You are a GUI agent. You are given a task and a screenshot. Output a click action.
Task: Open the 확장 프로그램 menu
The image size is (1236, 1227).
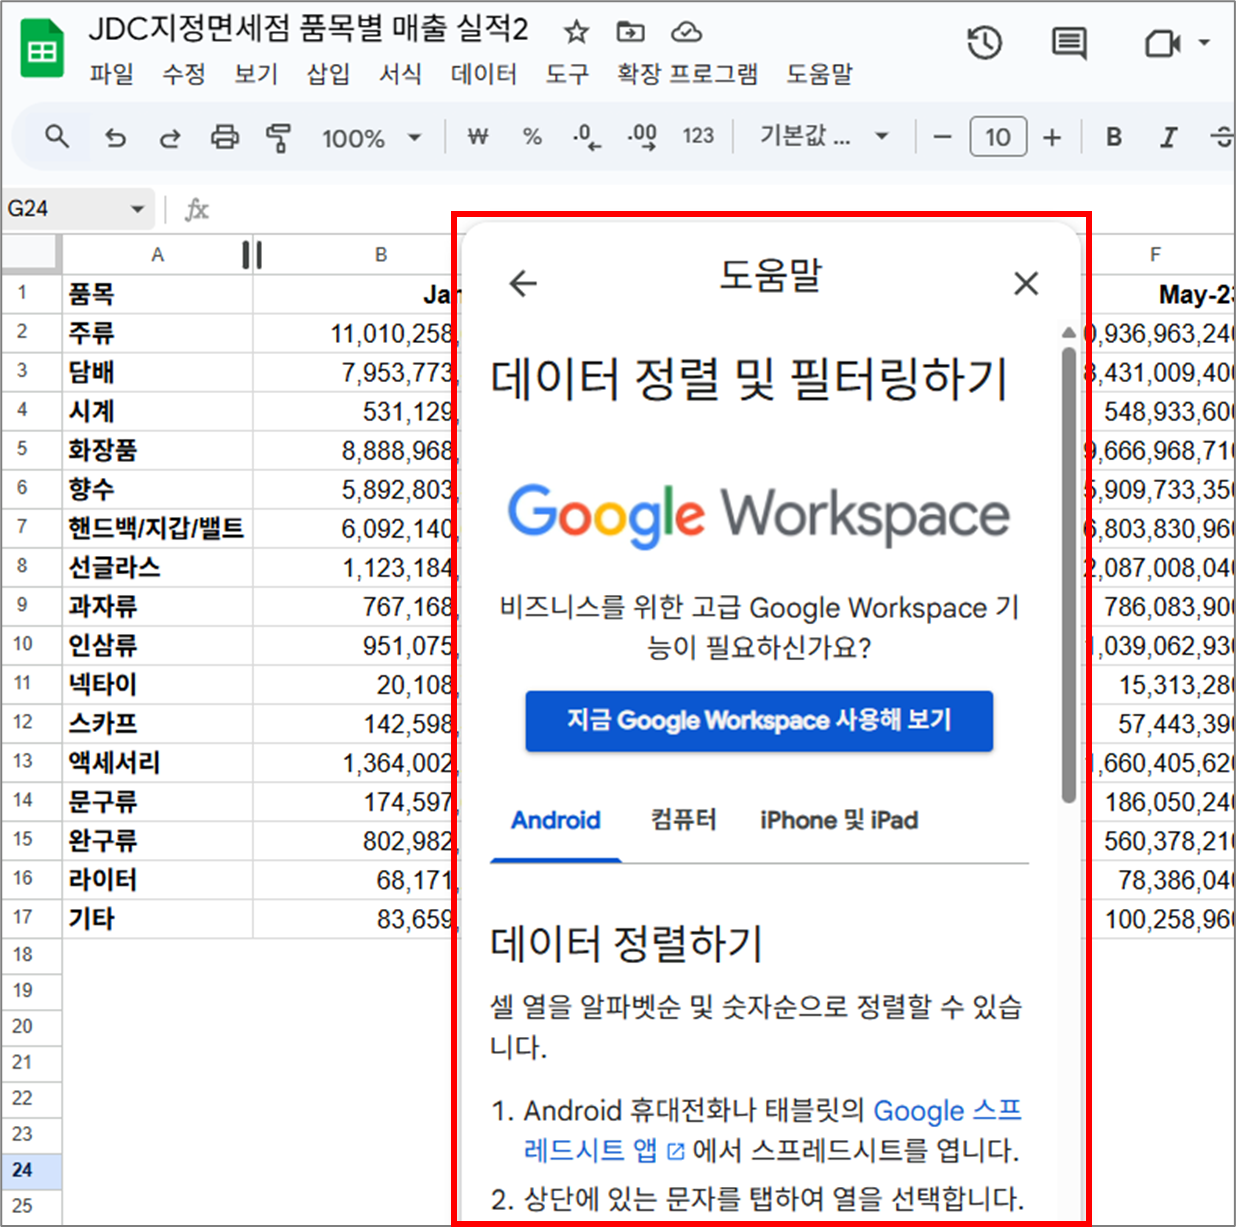click(688, 74)
